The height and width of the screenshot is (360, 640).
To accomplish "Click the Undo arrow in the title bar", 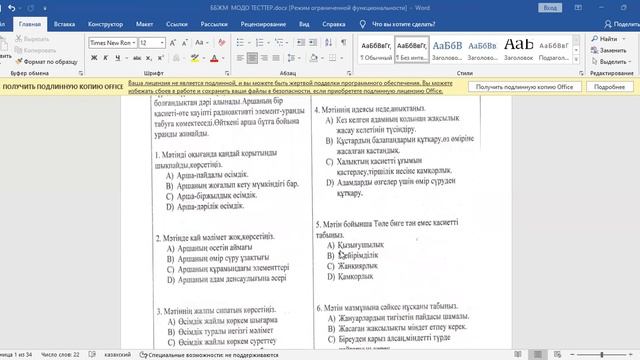I will (x=11, y=8).
